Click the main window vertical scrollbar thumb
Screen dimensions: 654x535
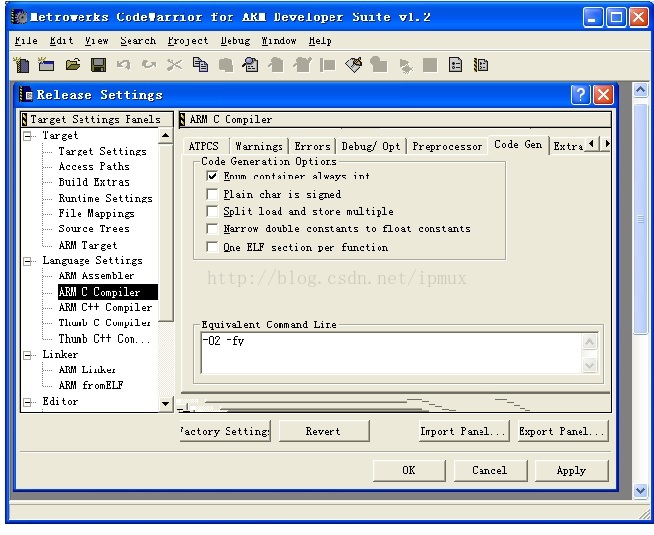pyautogui.click(x=641, y=218)
